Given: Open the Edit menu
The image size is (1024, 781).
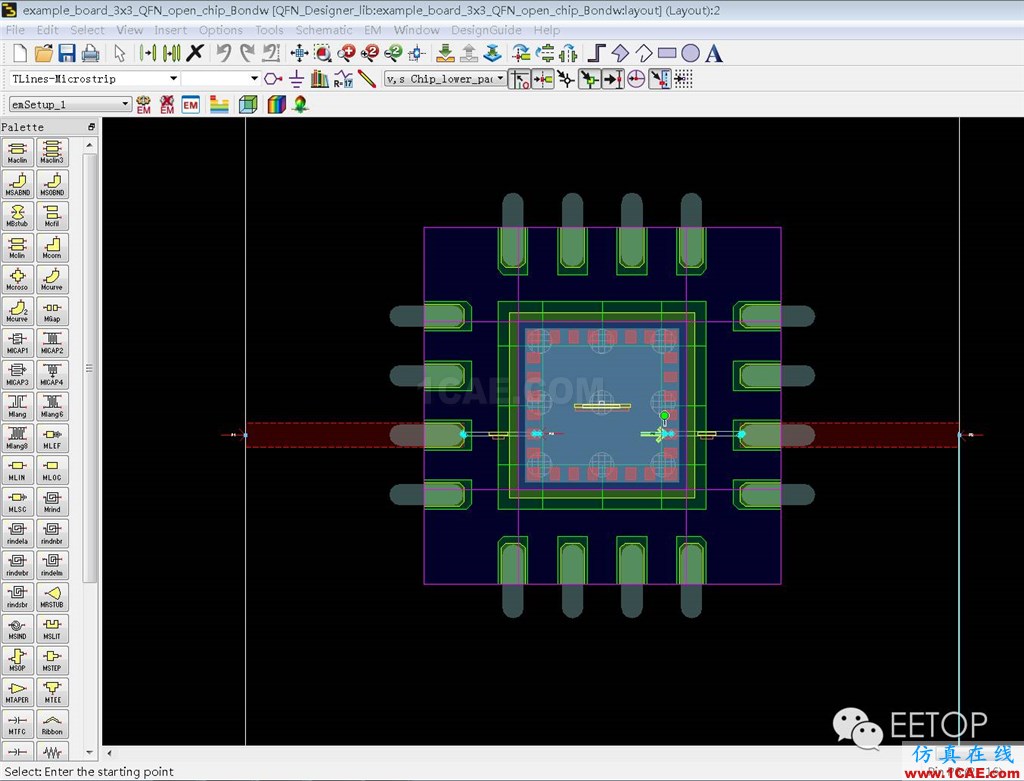Looking at the screenshot, I should pos(47,30).
